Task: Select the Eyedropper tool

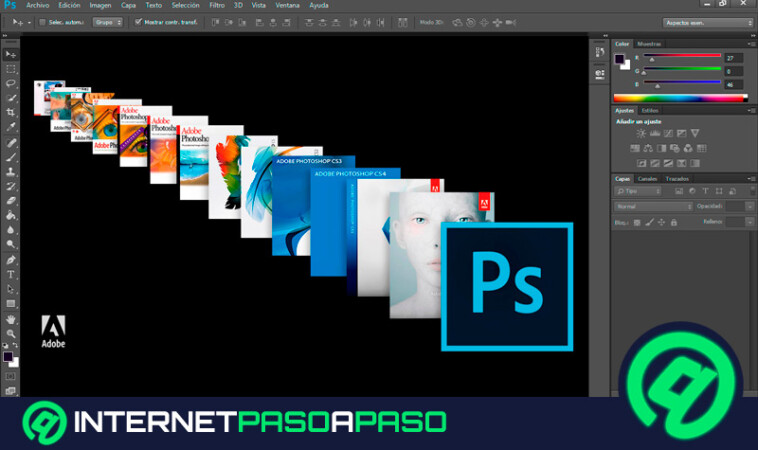Action: 11,128
